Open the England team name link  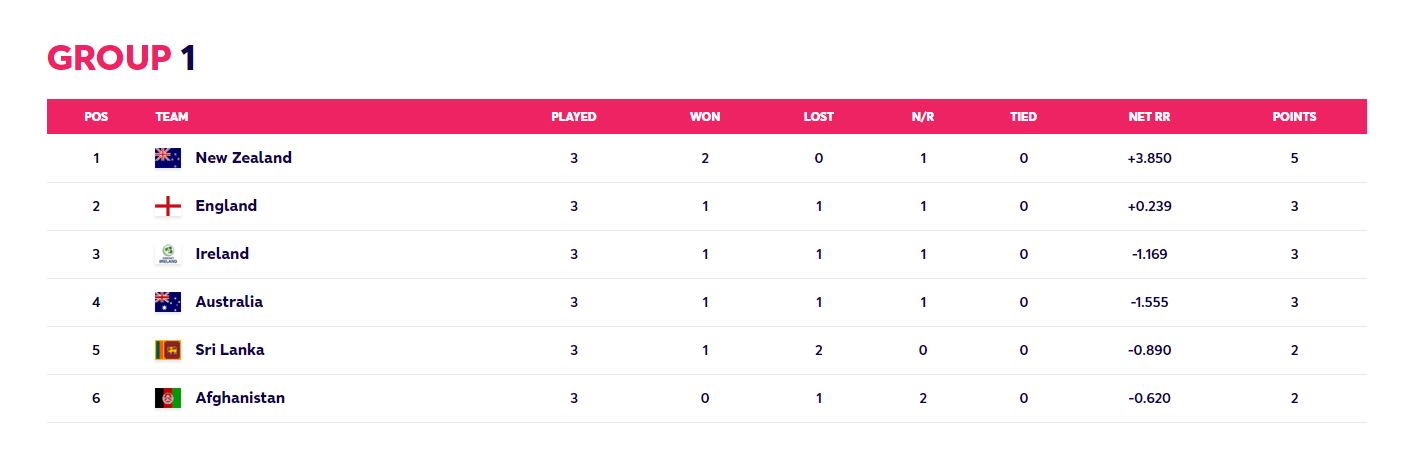[226, 206]
